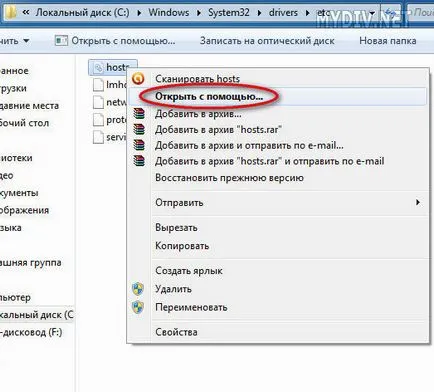This screenshot has width=434, height=392.
Task: Select Библиотеки in the navigation pane
Action: (x=16, y=158)
